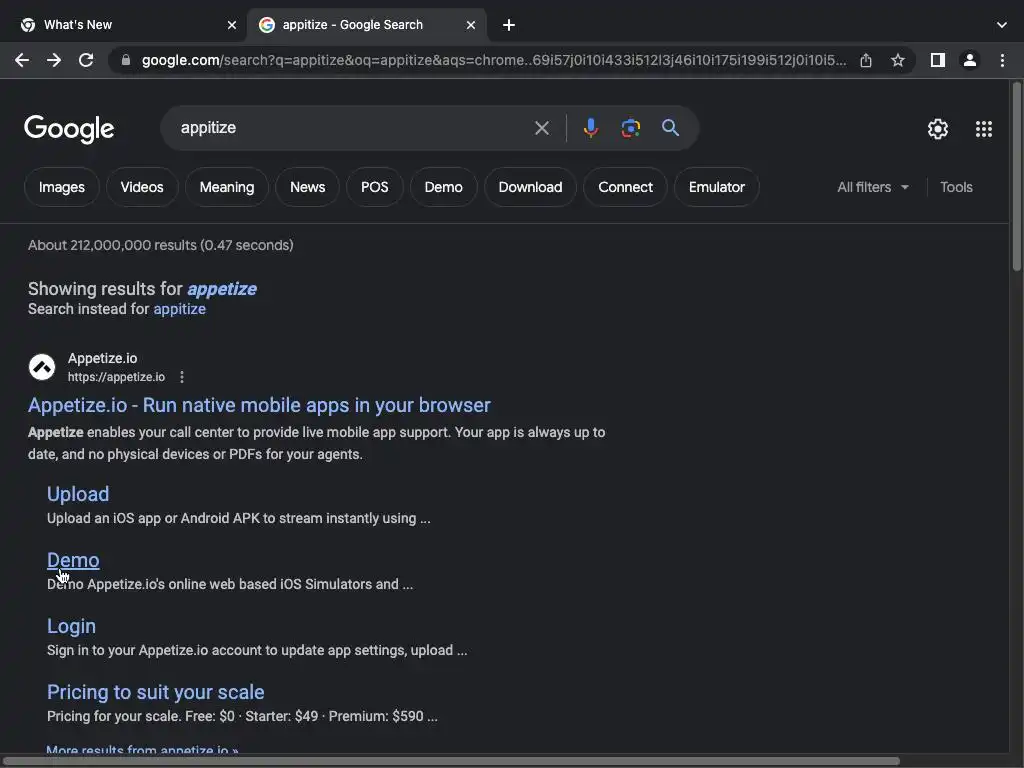Select the Emulator filter chip
1024x768 pixels.
coord(716,187)
